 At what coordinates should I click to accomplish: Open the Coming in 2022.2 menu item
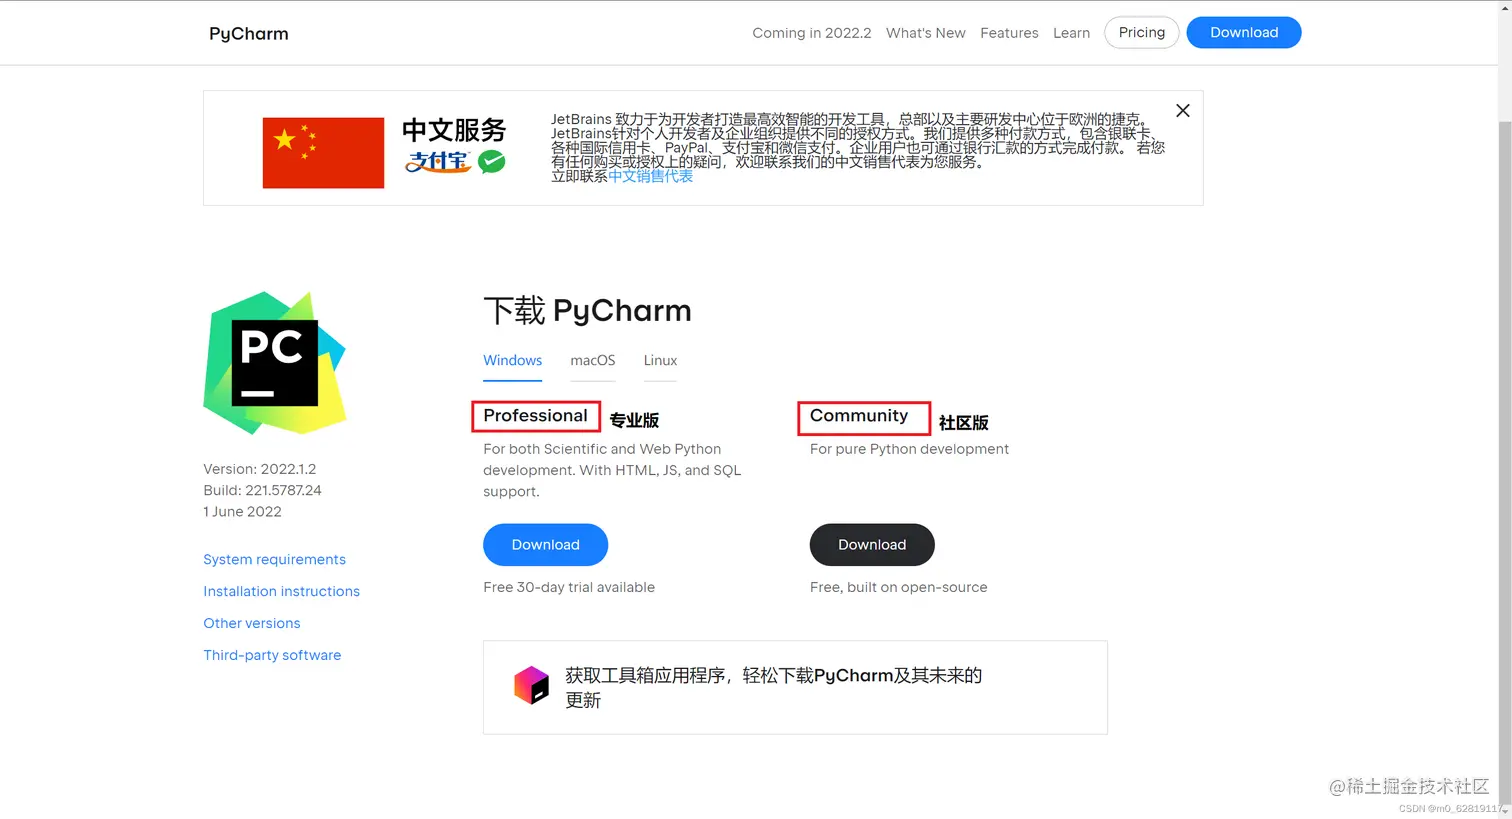[x=811, y=33]
